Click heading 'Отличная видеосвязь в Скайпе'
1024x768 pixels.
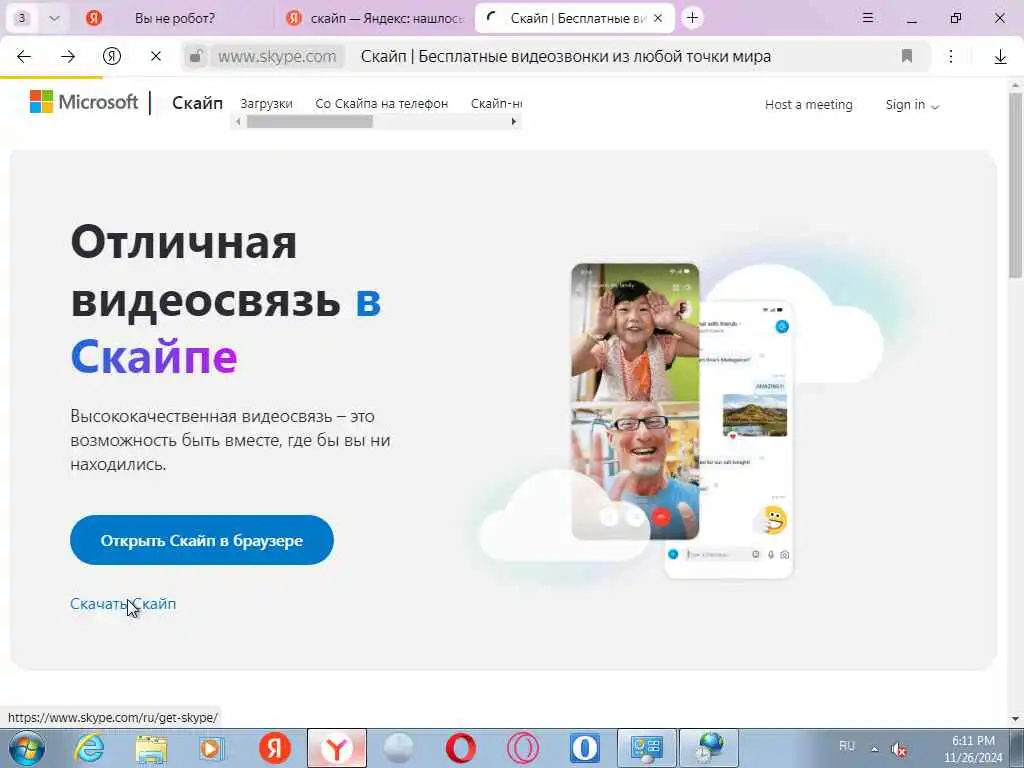[x=226, y=299]
